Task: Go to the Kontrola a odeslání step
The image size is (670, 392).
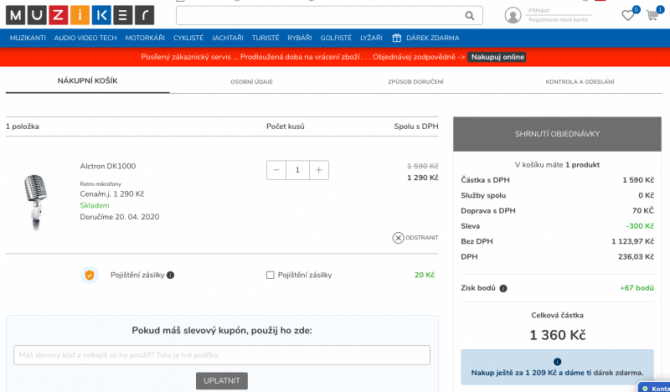Action: (580, 82)
